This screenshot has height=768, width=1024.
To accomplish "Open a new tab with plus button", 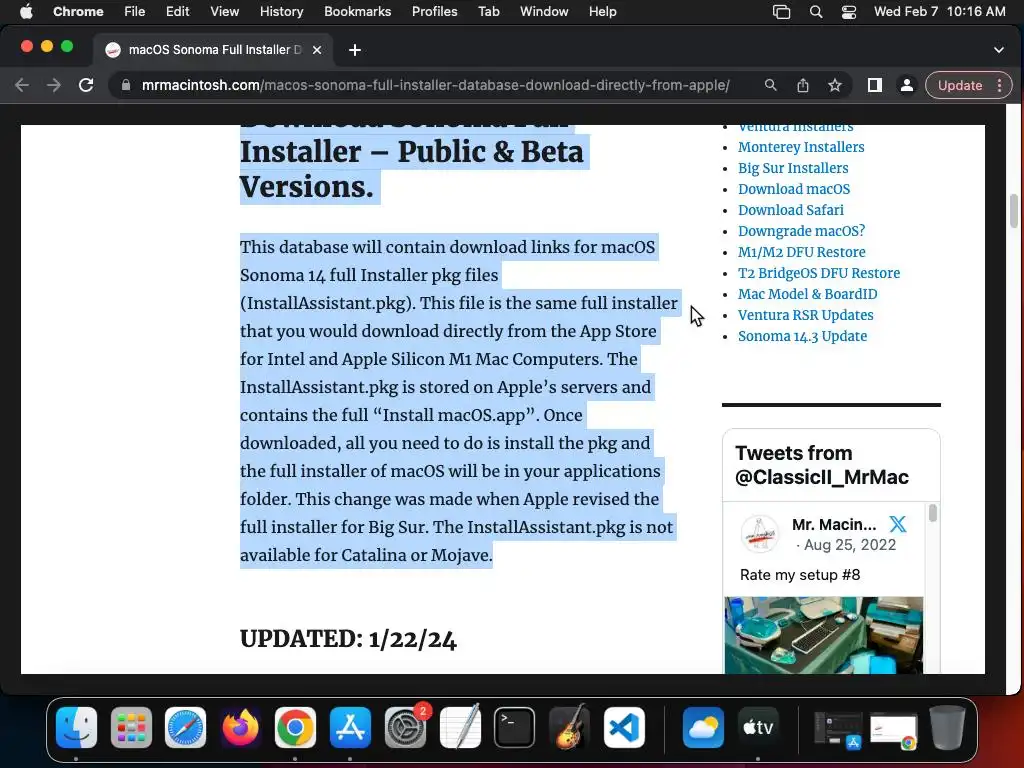I will 355,50.
